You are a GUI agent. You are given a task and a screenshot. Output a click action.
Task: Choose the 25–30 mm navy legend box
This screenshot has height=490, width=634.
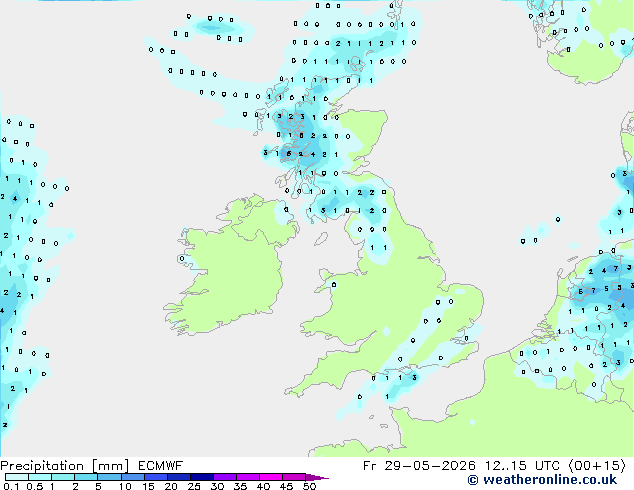[201, 477]
